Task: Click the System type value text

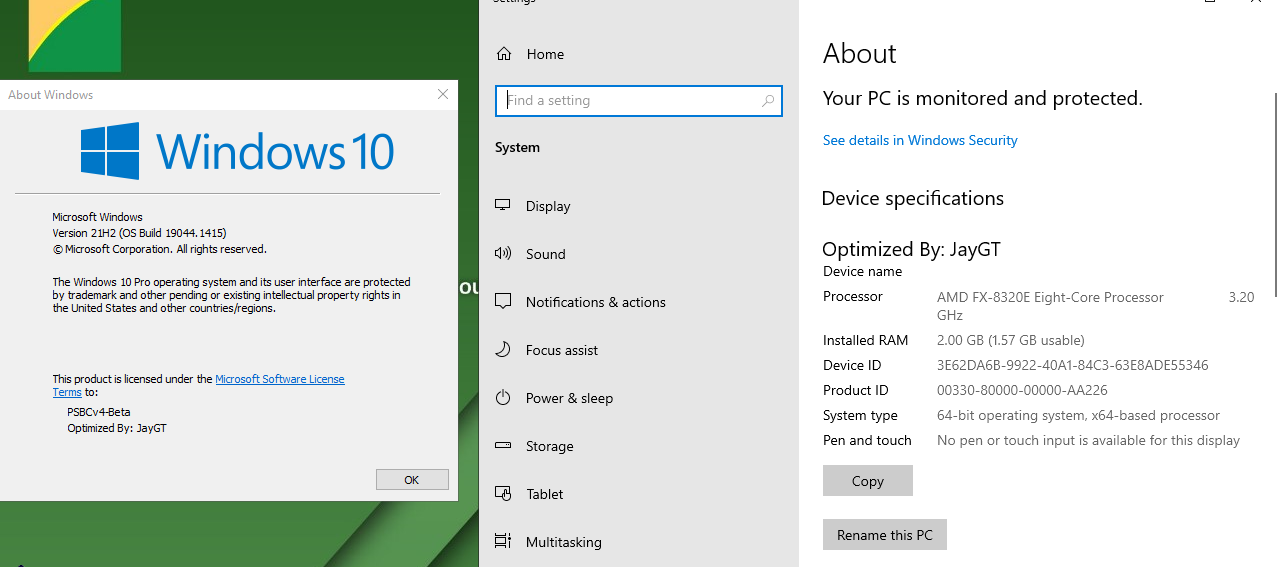Action: pyautogui.click(x=1078, y=415)
